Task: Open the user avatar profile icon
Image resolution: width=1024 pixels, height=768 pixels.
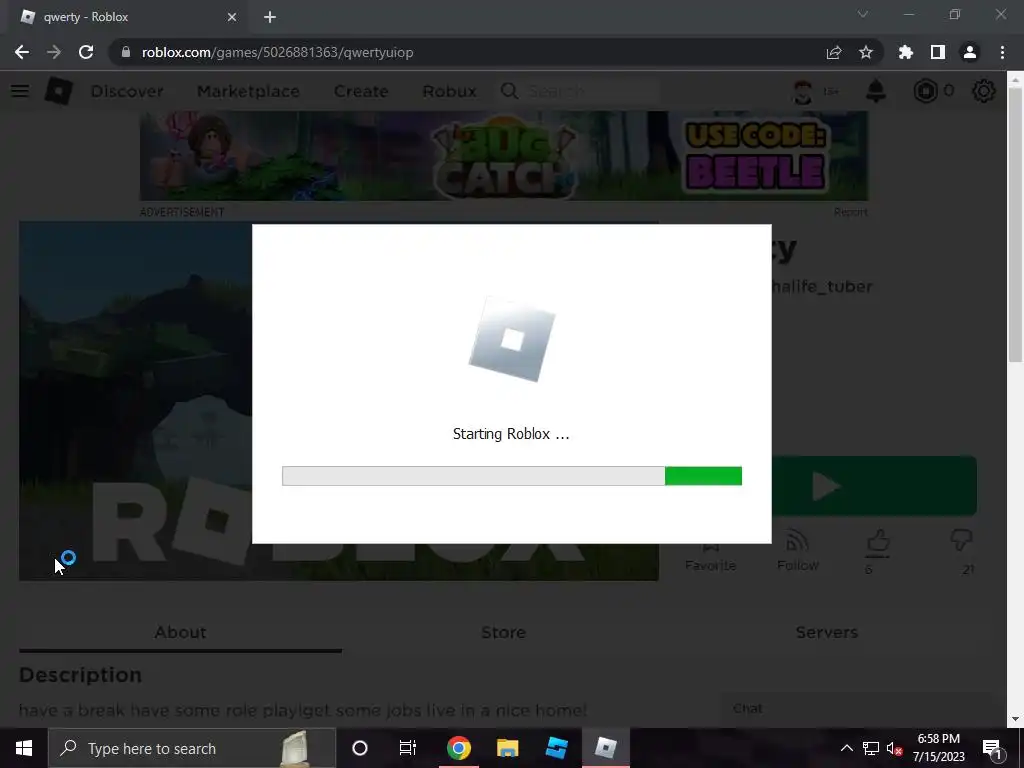Action: 803,91
